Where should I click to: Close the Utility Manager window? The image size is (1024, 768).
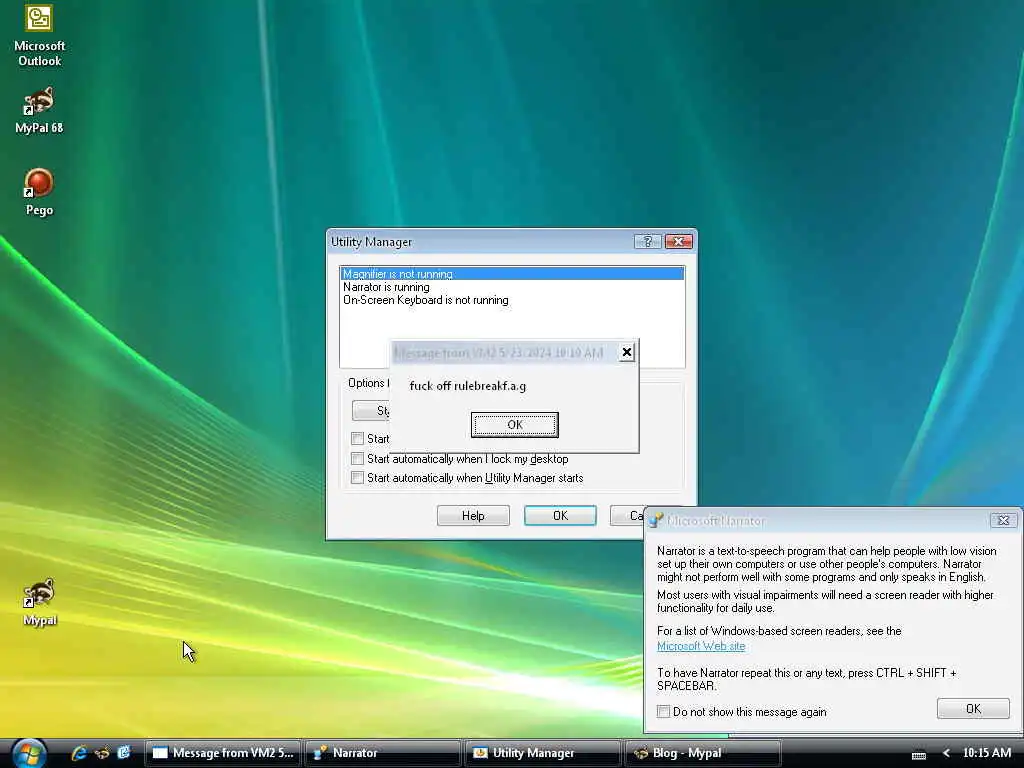[679, 242]
